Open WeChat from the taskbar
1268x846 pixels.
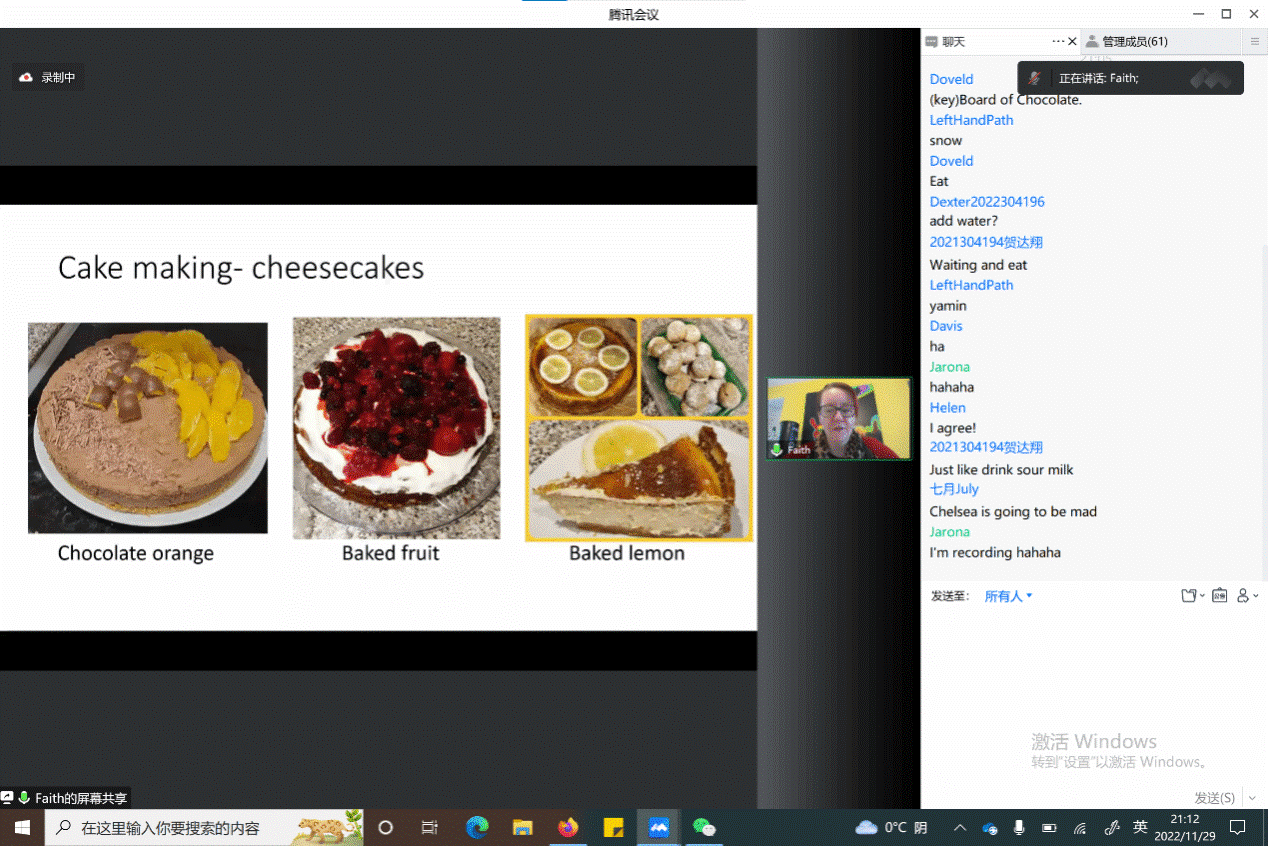pyautogui.click(x=704, y=828)
